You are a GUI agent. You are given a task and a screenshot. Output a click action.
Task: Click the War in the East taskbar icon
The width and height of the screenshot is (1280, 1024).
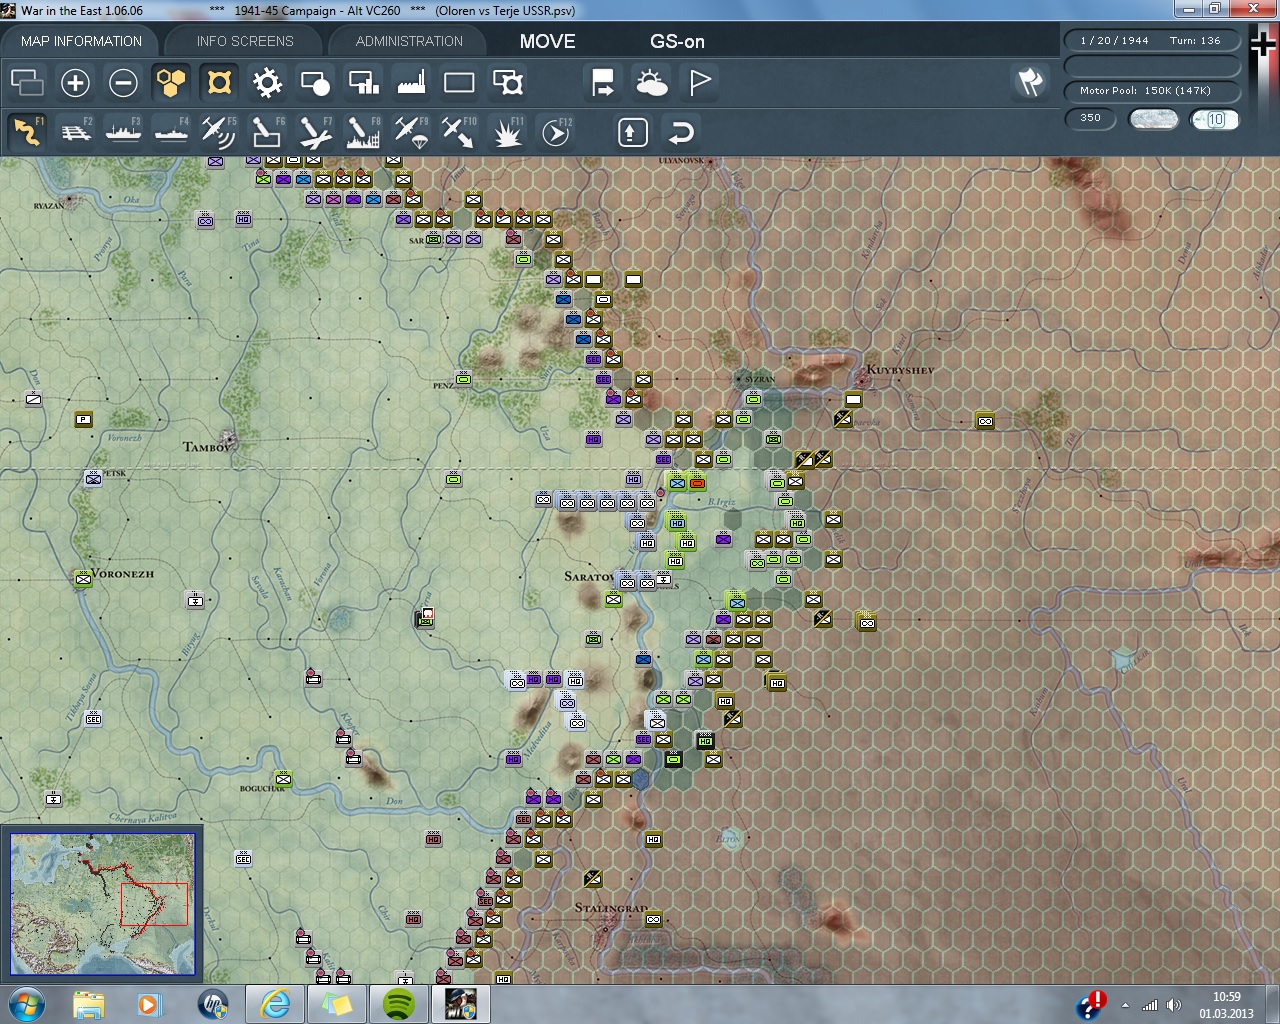point(461,1004)
